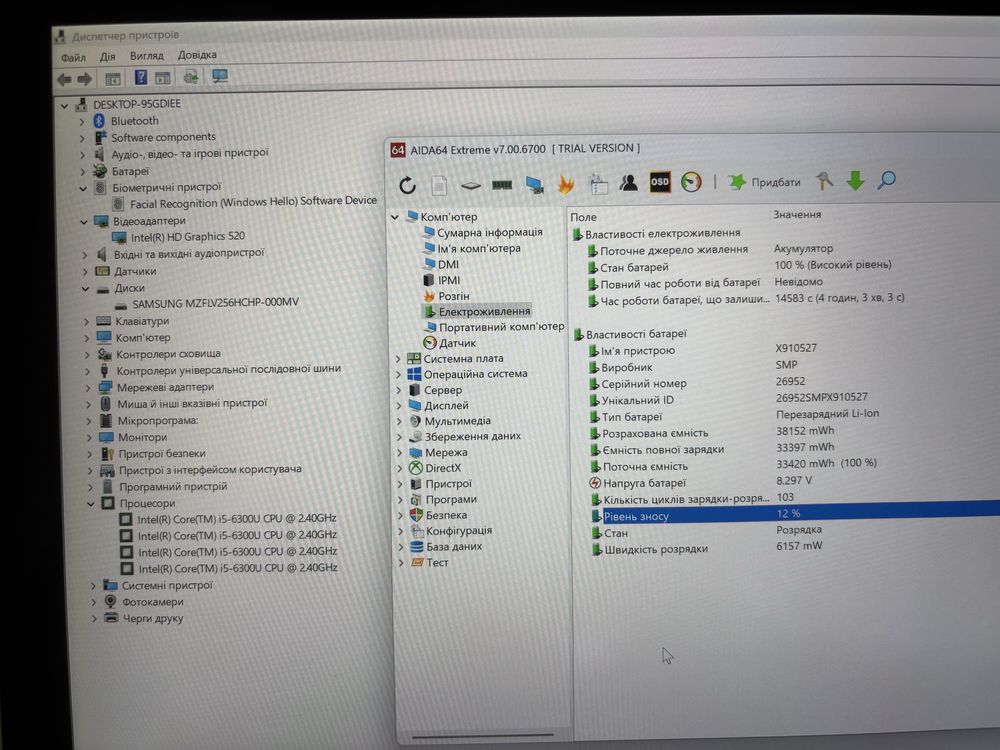
Task: Click the Device Manager update driver icon
Action: pyautogui.click(x=191, y=77)
